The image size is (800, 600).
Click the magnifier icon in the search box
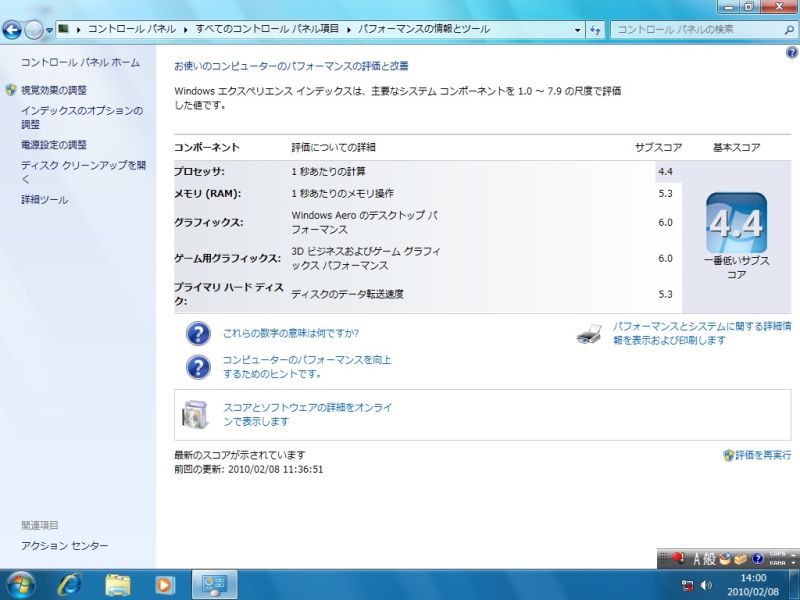point(789,30)
